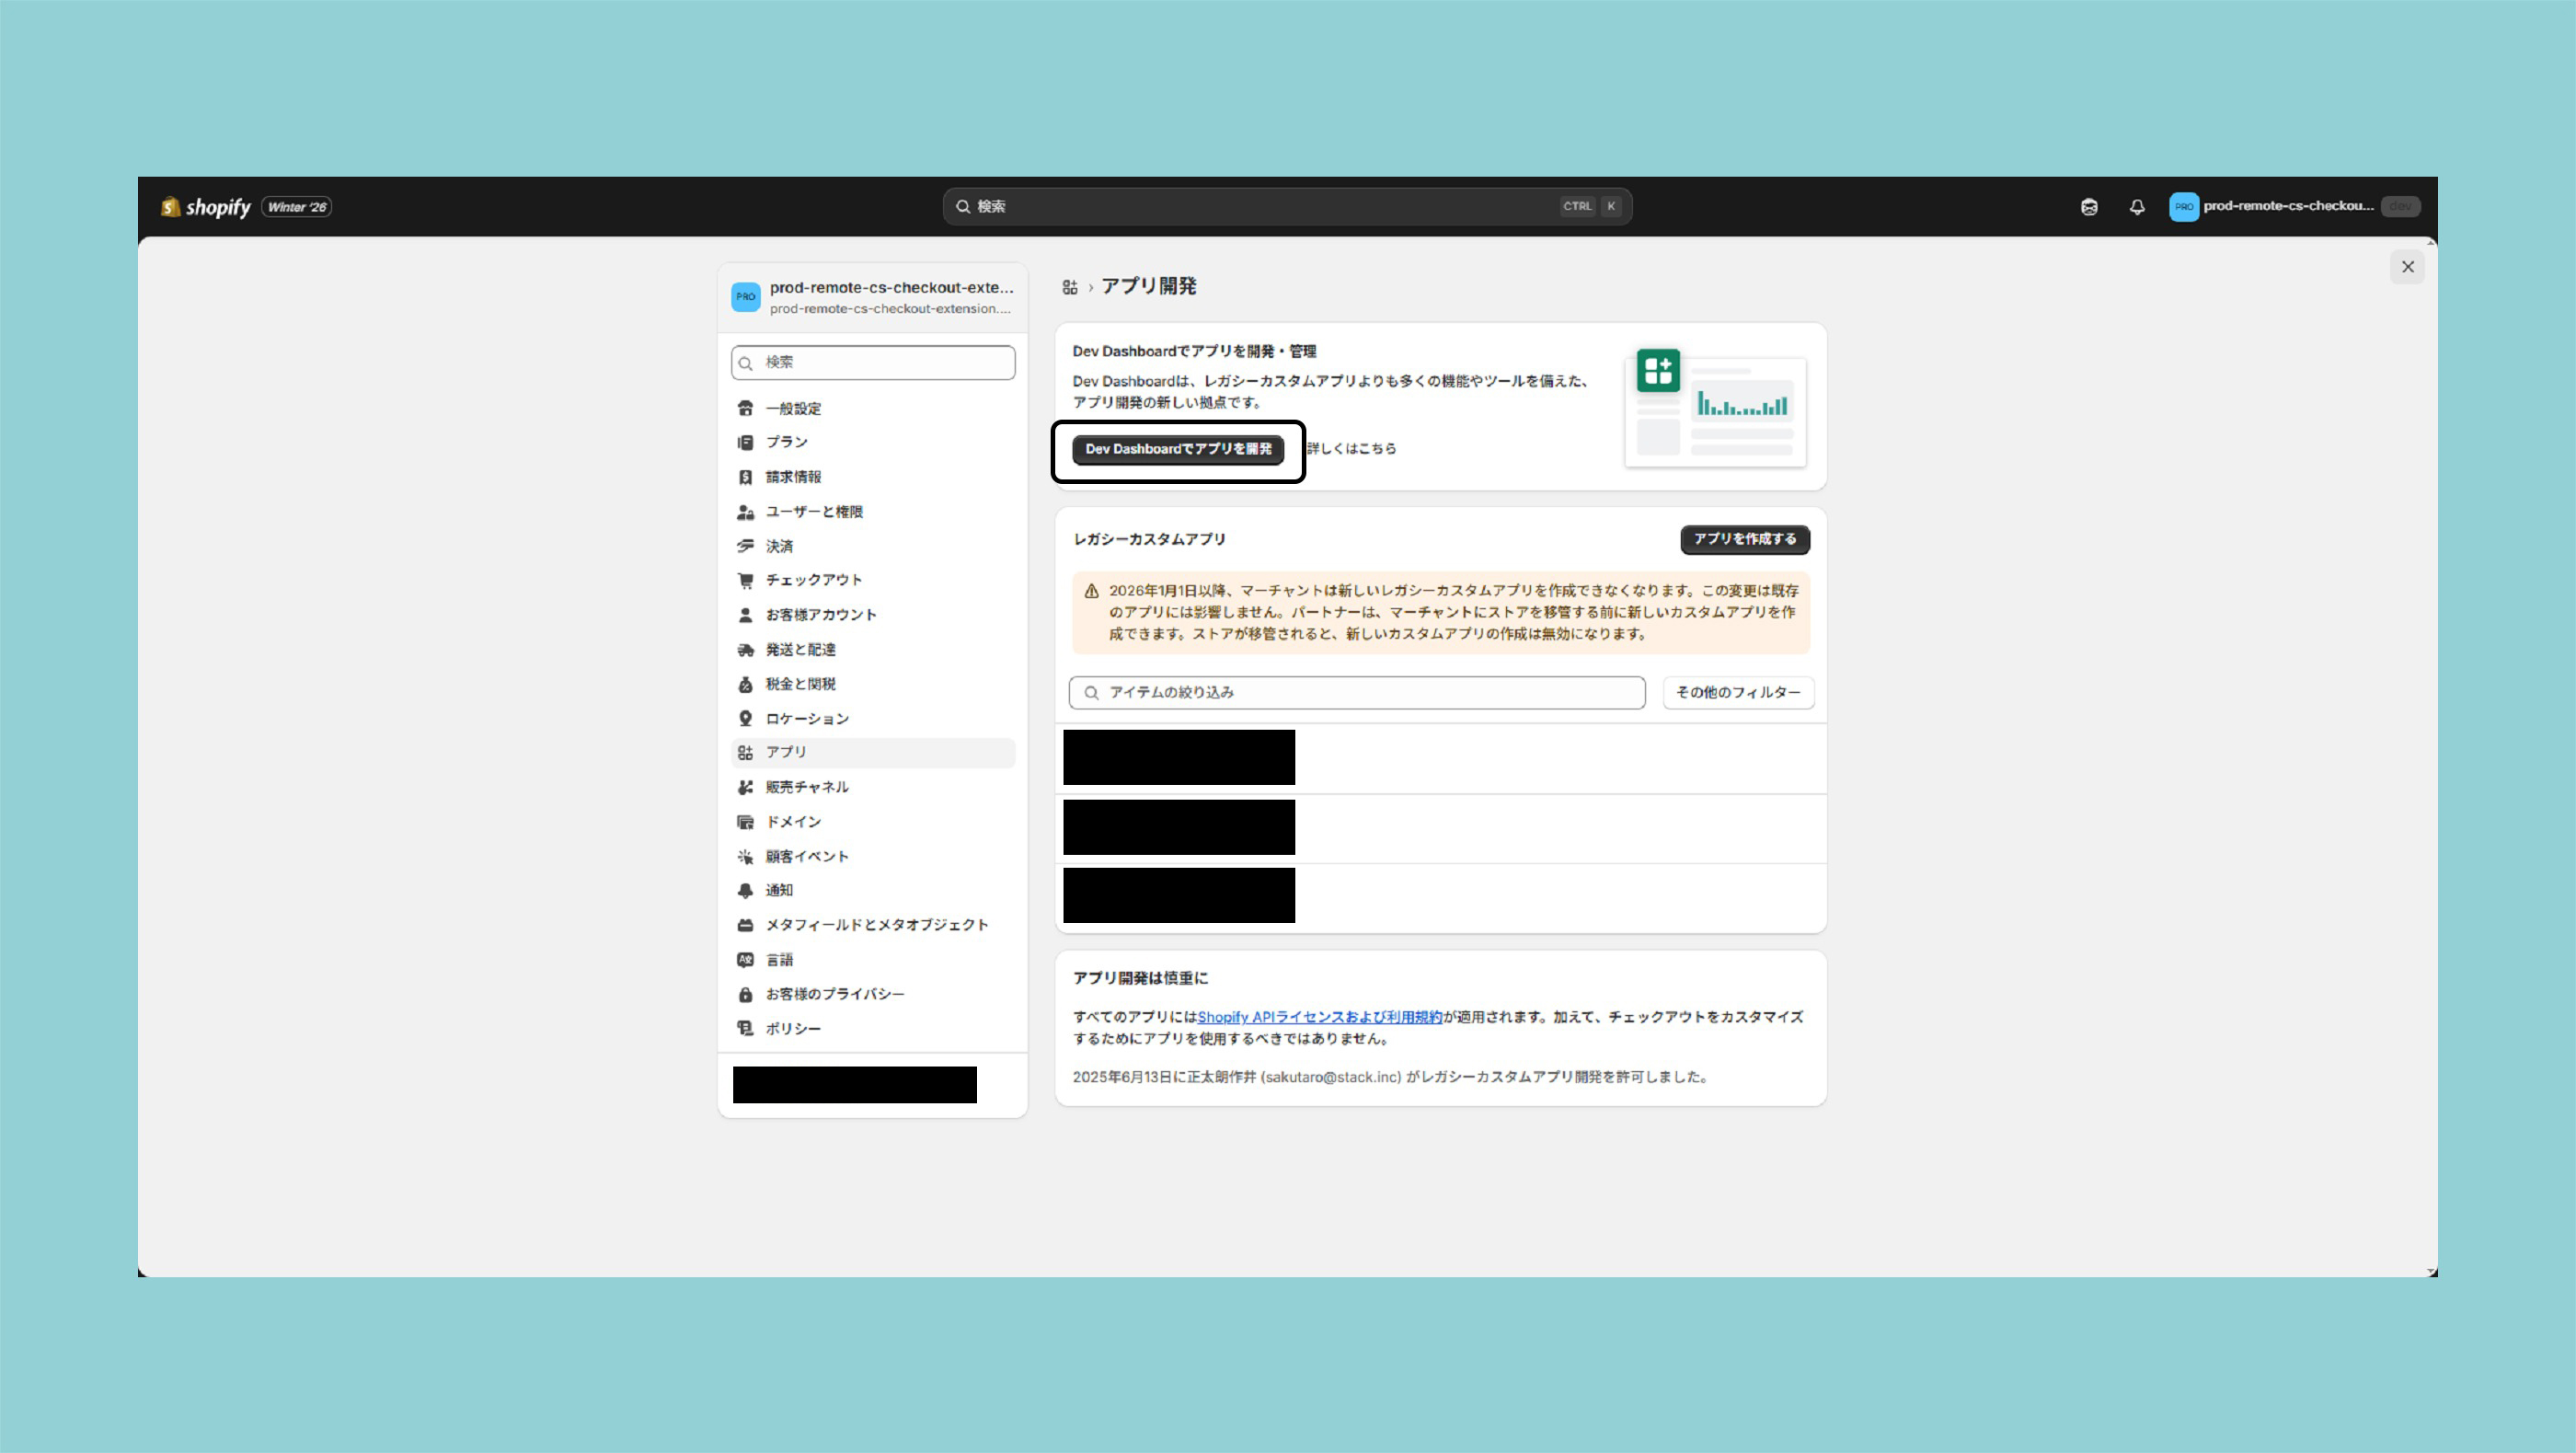This screenshot has width=2576, height=1453.
Task: Go to メタフィールドとメタオブジェクト settings
Action: (876, 925)
